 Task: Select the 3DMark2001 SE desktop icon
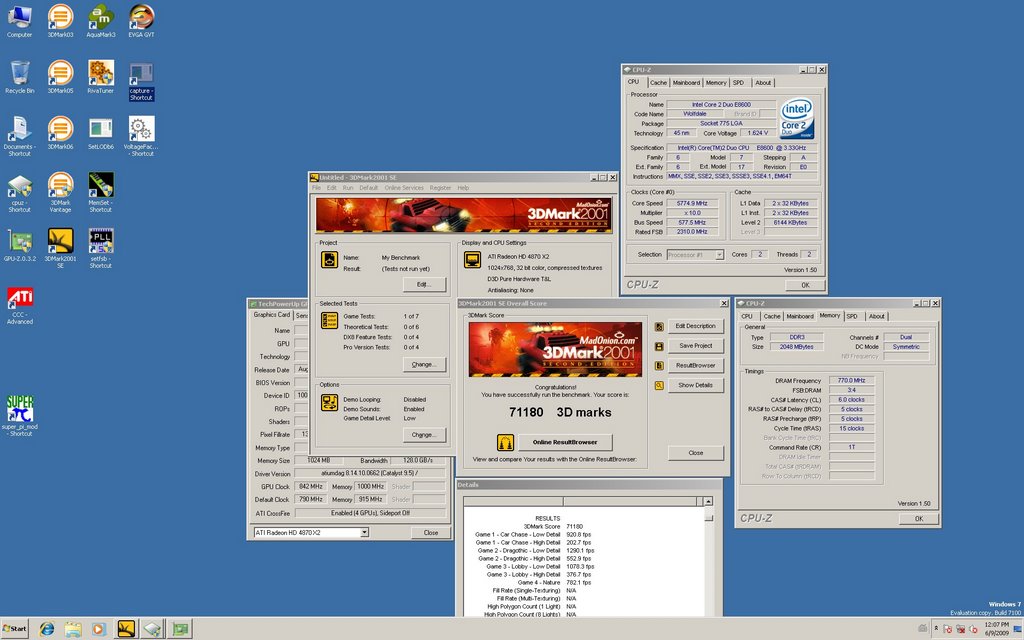(x=60, y=248)
